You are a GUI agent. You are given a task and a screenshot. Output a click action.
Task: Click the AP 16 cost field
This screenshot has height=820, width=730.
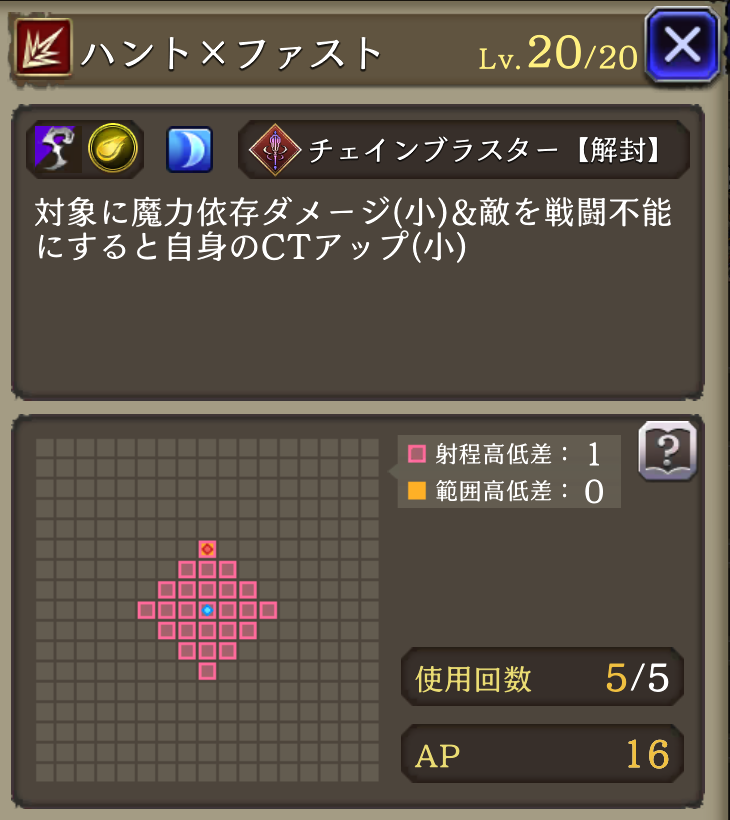(542, 754)
